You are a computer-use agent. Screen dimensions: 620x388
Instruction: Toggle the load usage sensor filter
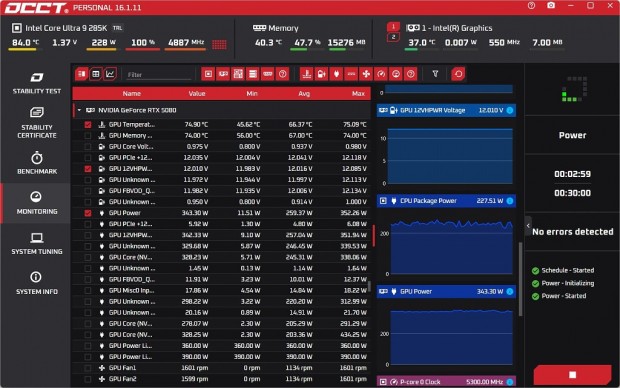pyautogui.click(x=396, y=74)
